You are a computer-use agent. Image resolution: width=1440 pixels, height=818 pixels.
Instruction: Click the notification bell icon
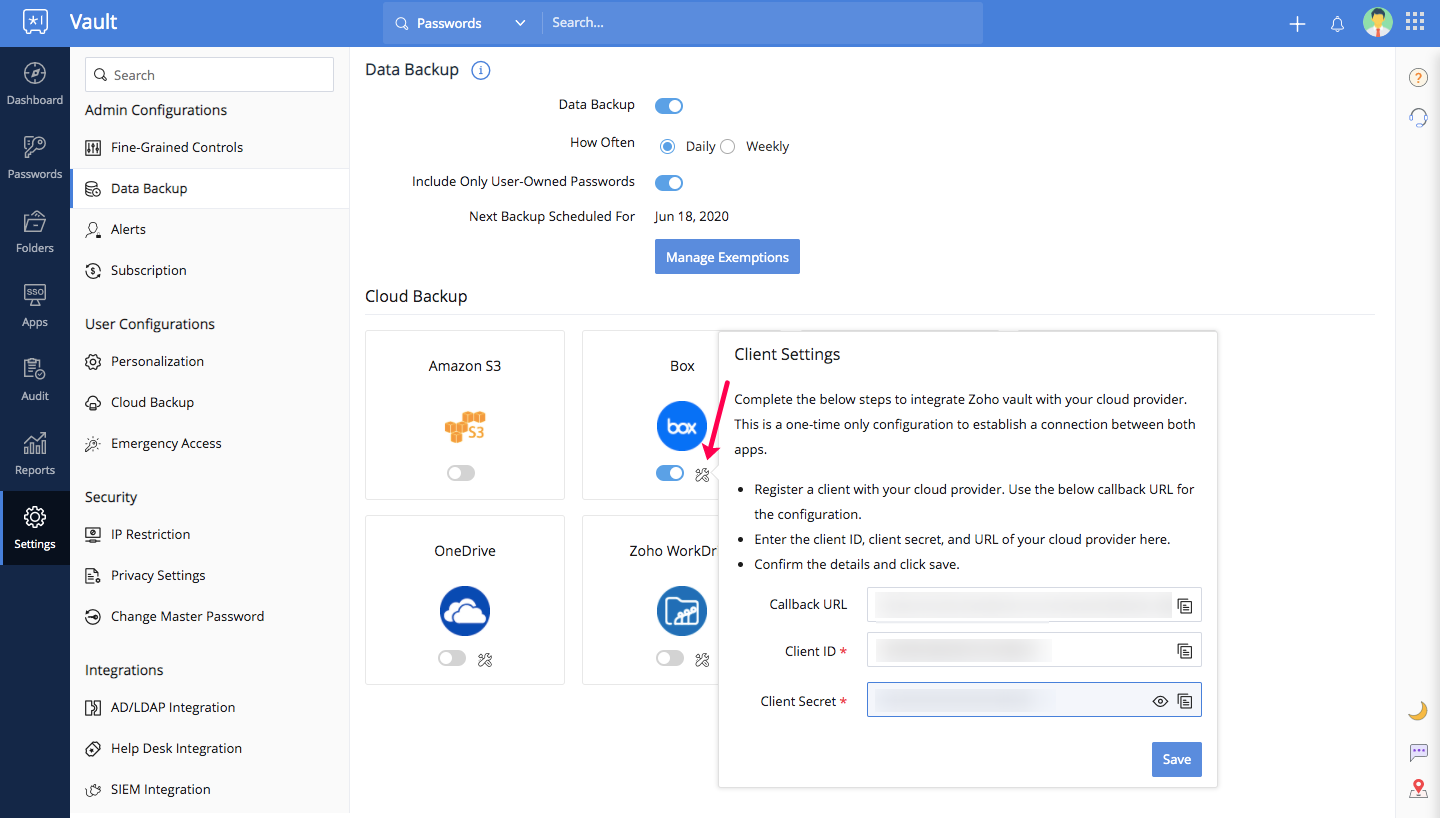[1337, 24]
